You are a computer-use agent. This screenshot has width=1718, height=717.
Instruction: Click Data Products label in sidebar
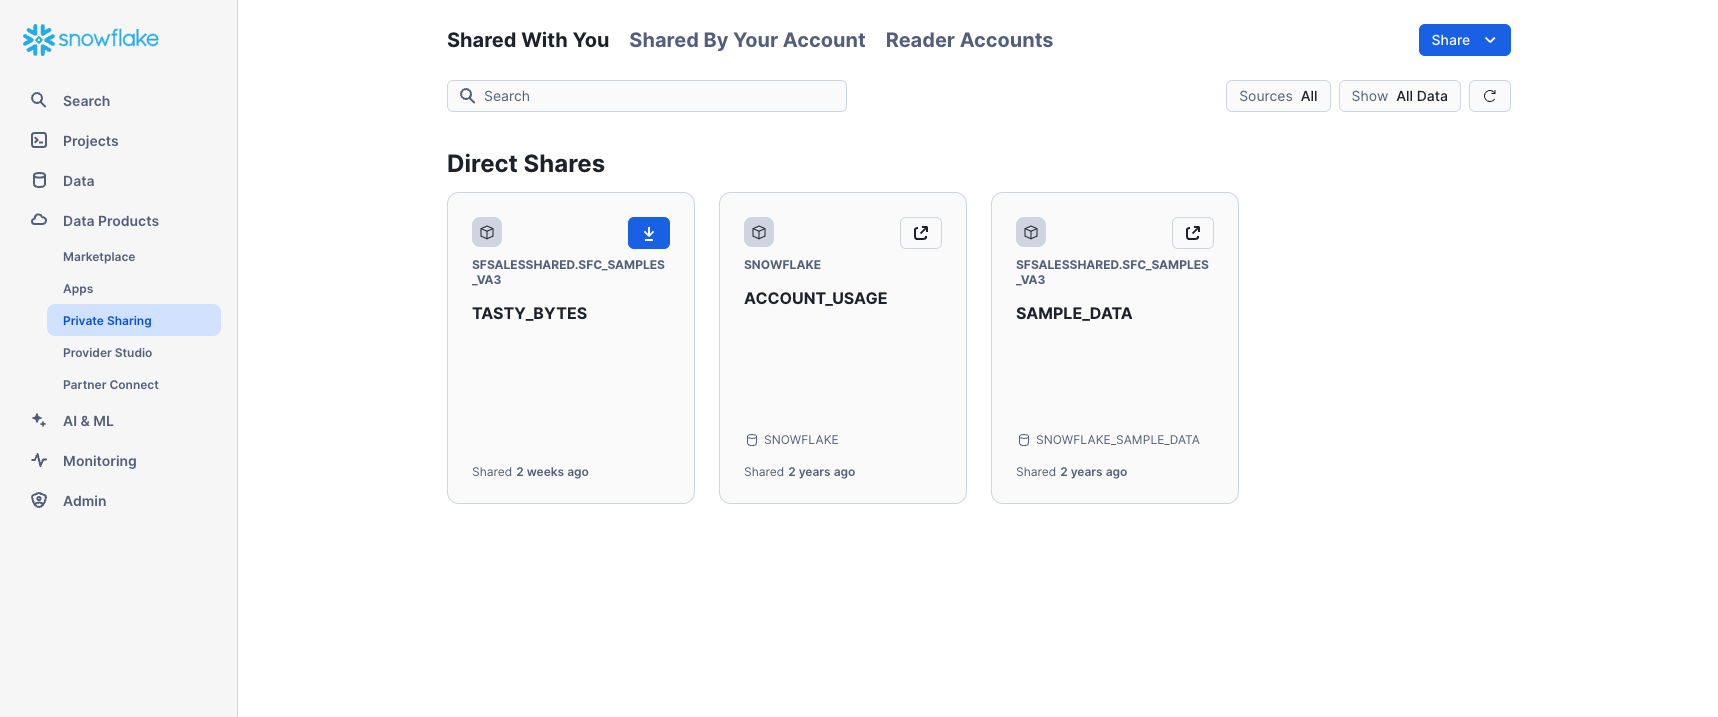[111, 221]
